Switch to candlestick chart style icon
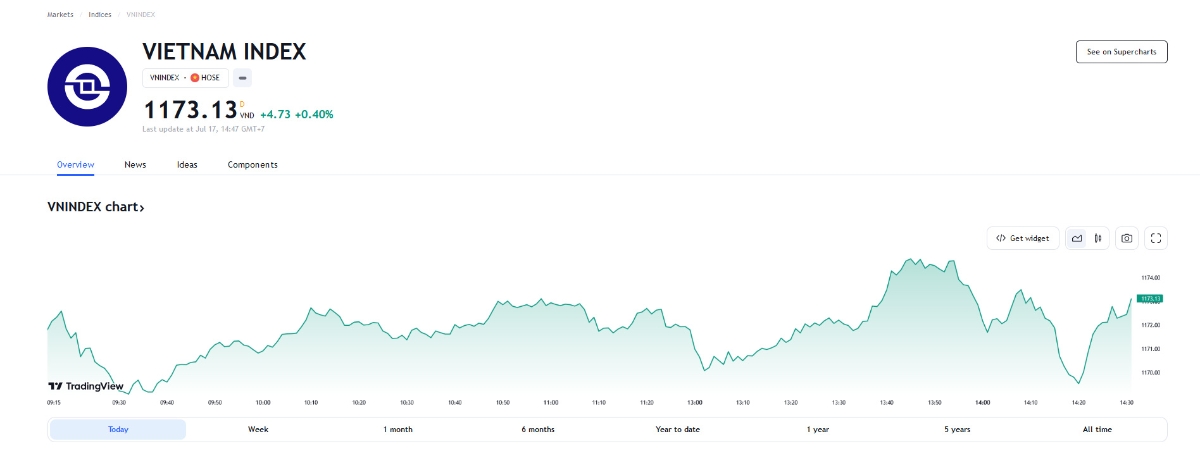Viewport: 1200px width, 458px height. pyautogui.click(x=1098, y=238)
